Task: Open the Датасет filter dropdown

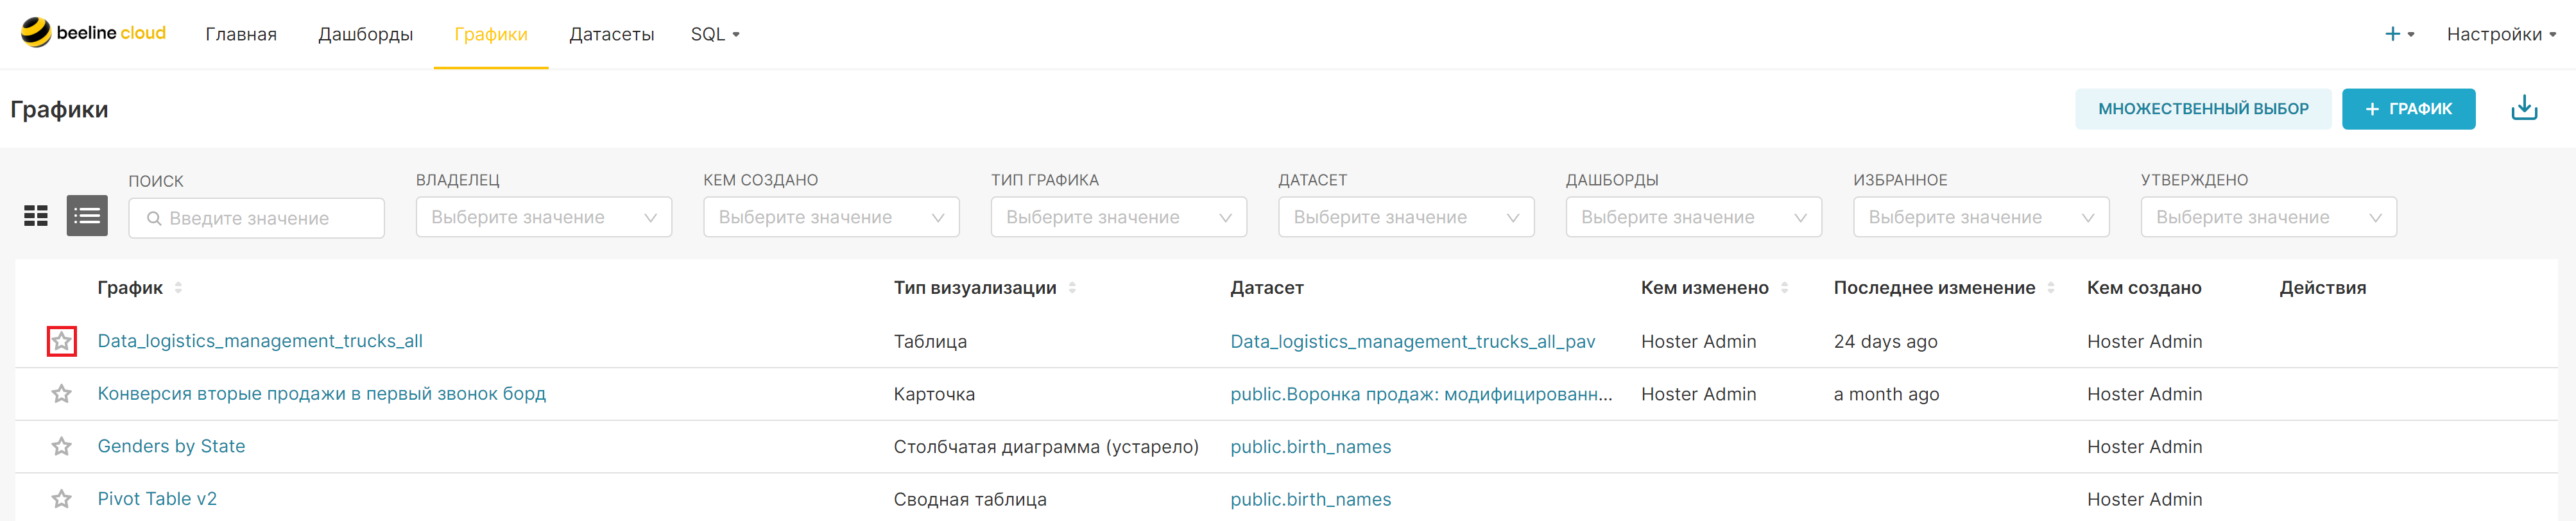Action: tap(1406, 217)
